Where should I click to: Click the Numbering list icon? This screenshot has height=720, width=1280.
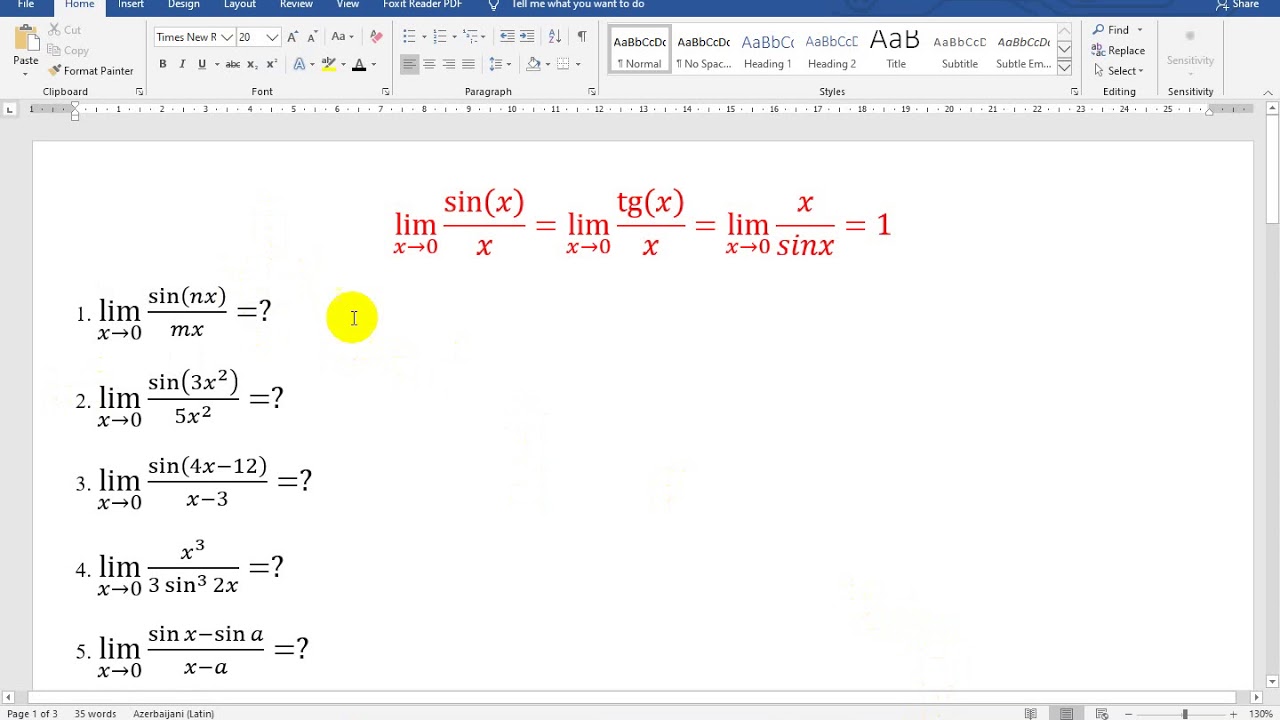[440, 37]
